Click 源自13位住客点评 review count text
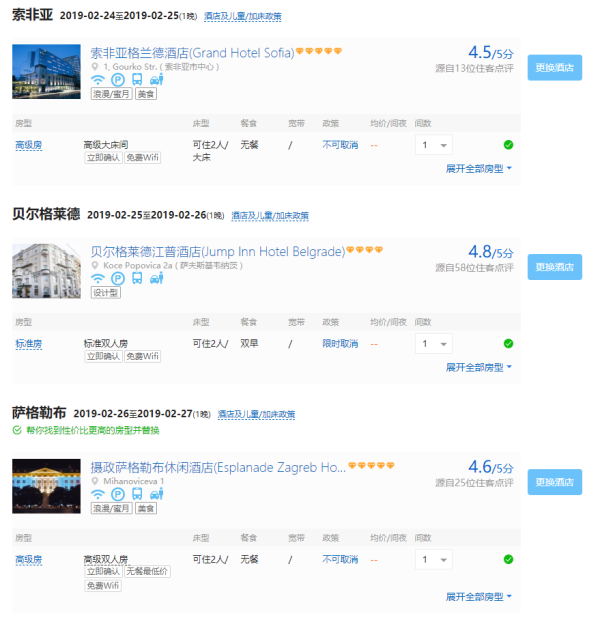The height and width of the screenshot is (618, 600). click(474, 69)
